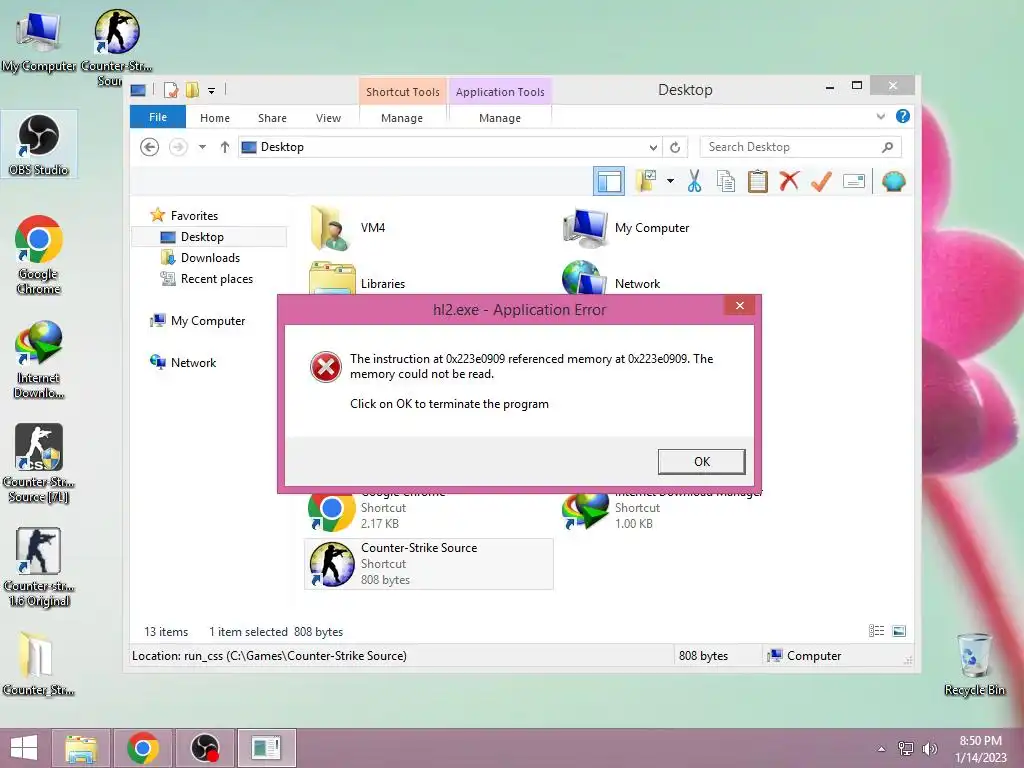Open the Windows Start button
Image resolution: width=1024 pixels, height=768 pixels.
[24, 748]
